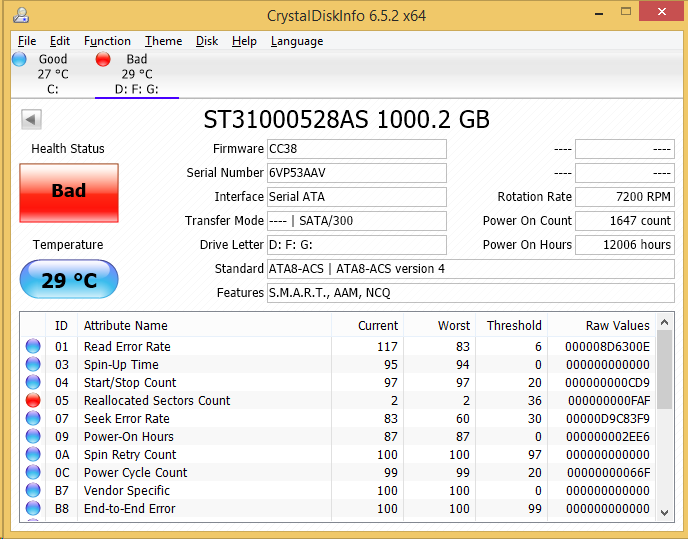Click the Power On Hours field 12006 hours
690x540 pixels.
pyautogui.click(x=625, y=245)
